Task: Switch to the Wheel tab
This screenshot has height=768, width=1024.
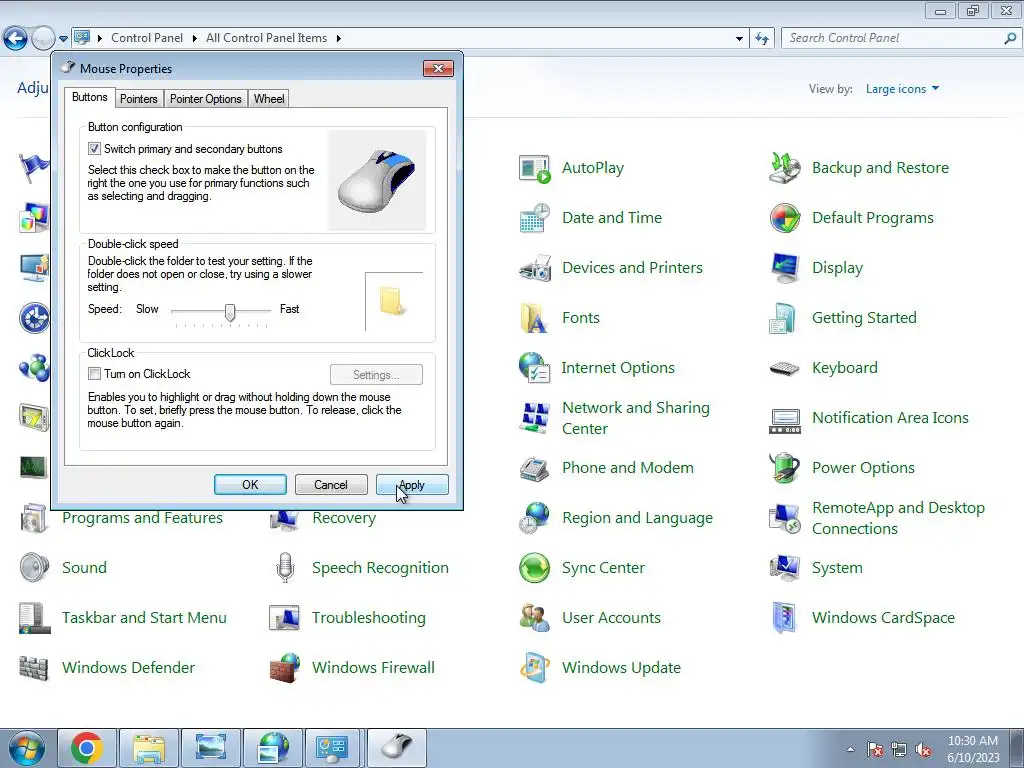Action: 268,99
